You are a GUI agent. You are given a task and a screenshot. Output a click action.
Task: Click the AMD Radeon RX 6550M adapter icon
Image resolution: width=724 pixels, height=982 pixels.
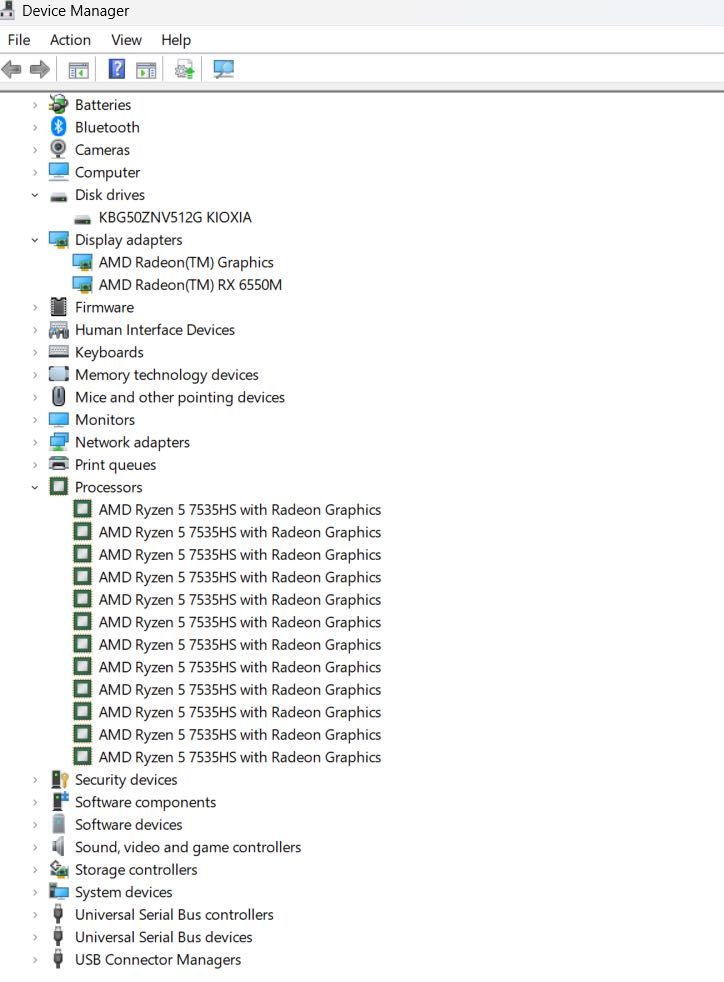(x=83, y=284)
